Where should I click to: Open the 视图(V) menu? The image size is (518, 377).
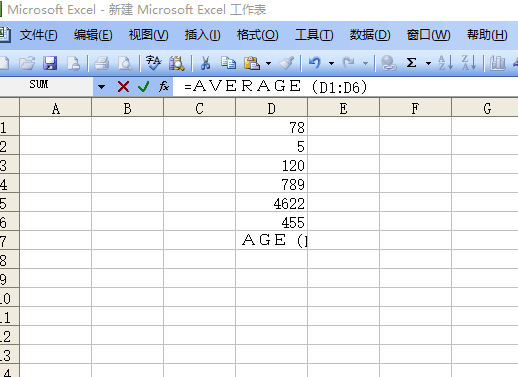coord(148,35)
